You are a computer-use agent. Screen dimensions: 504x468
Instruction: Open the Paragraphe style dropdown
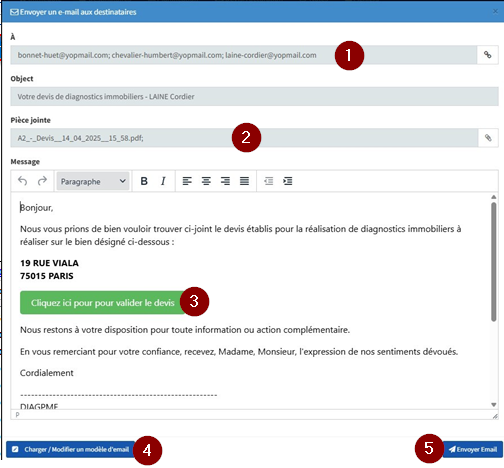click(x=93, y=181)
